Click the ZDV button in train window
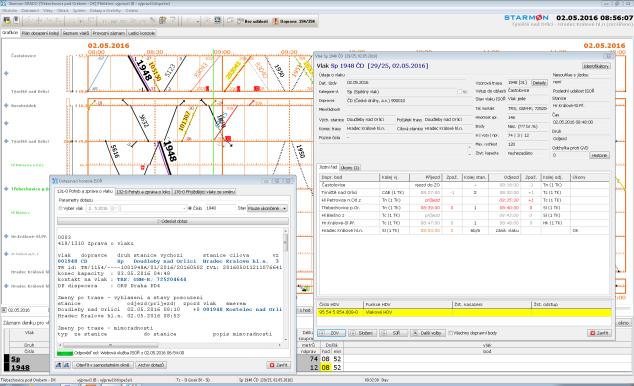Viewport: 634px width, 386px height. 332,333
